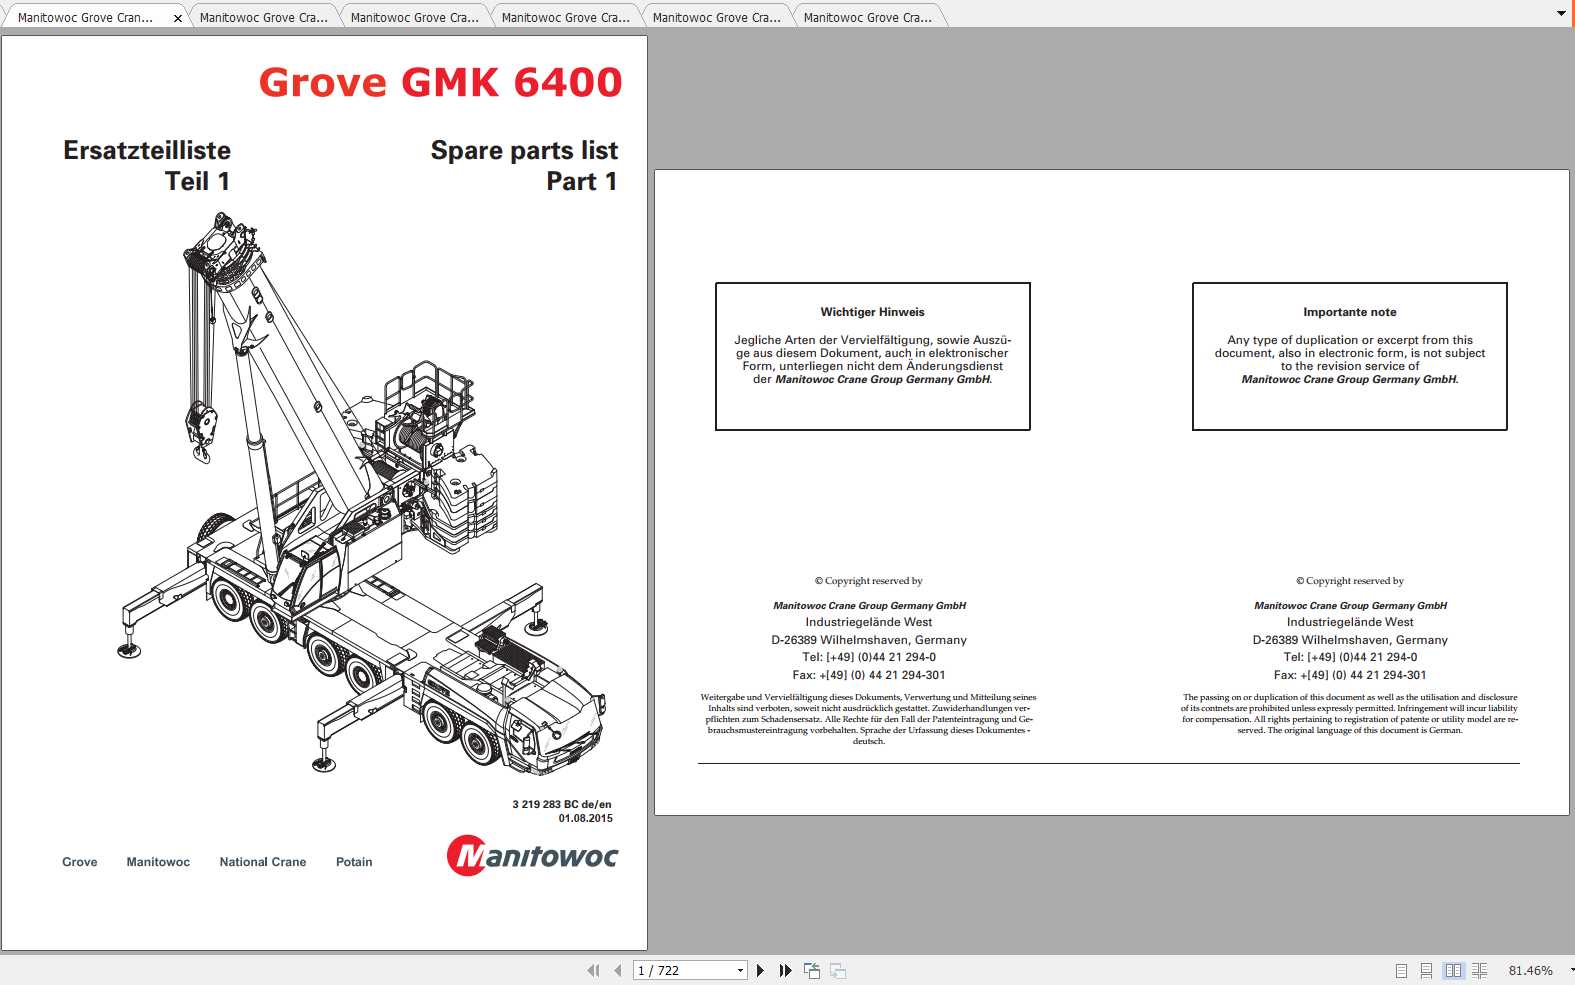Click the Part 1 label
1575x985 pixels.
click(581, 181)
